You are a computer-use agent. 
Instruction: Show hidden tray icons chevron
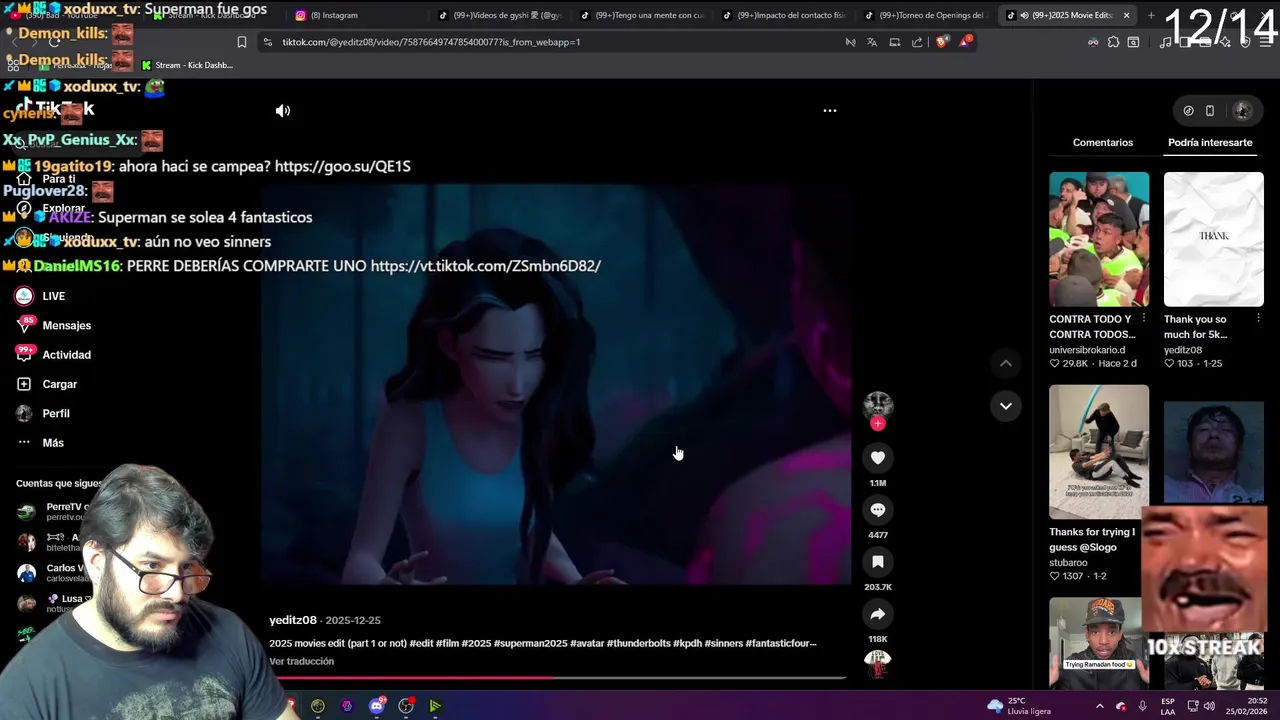click(1099, 706)
